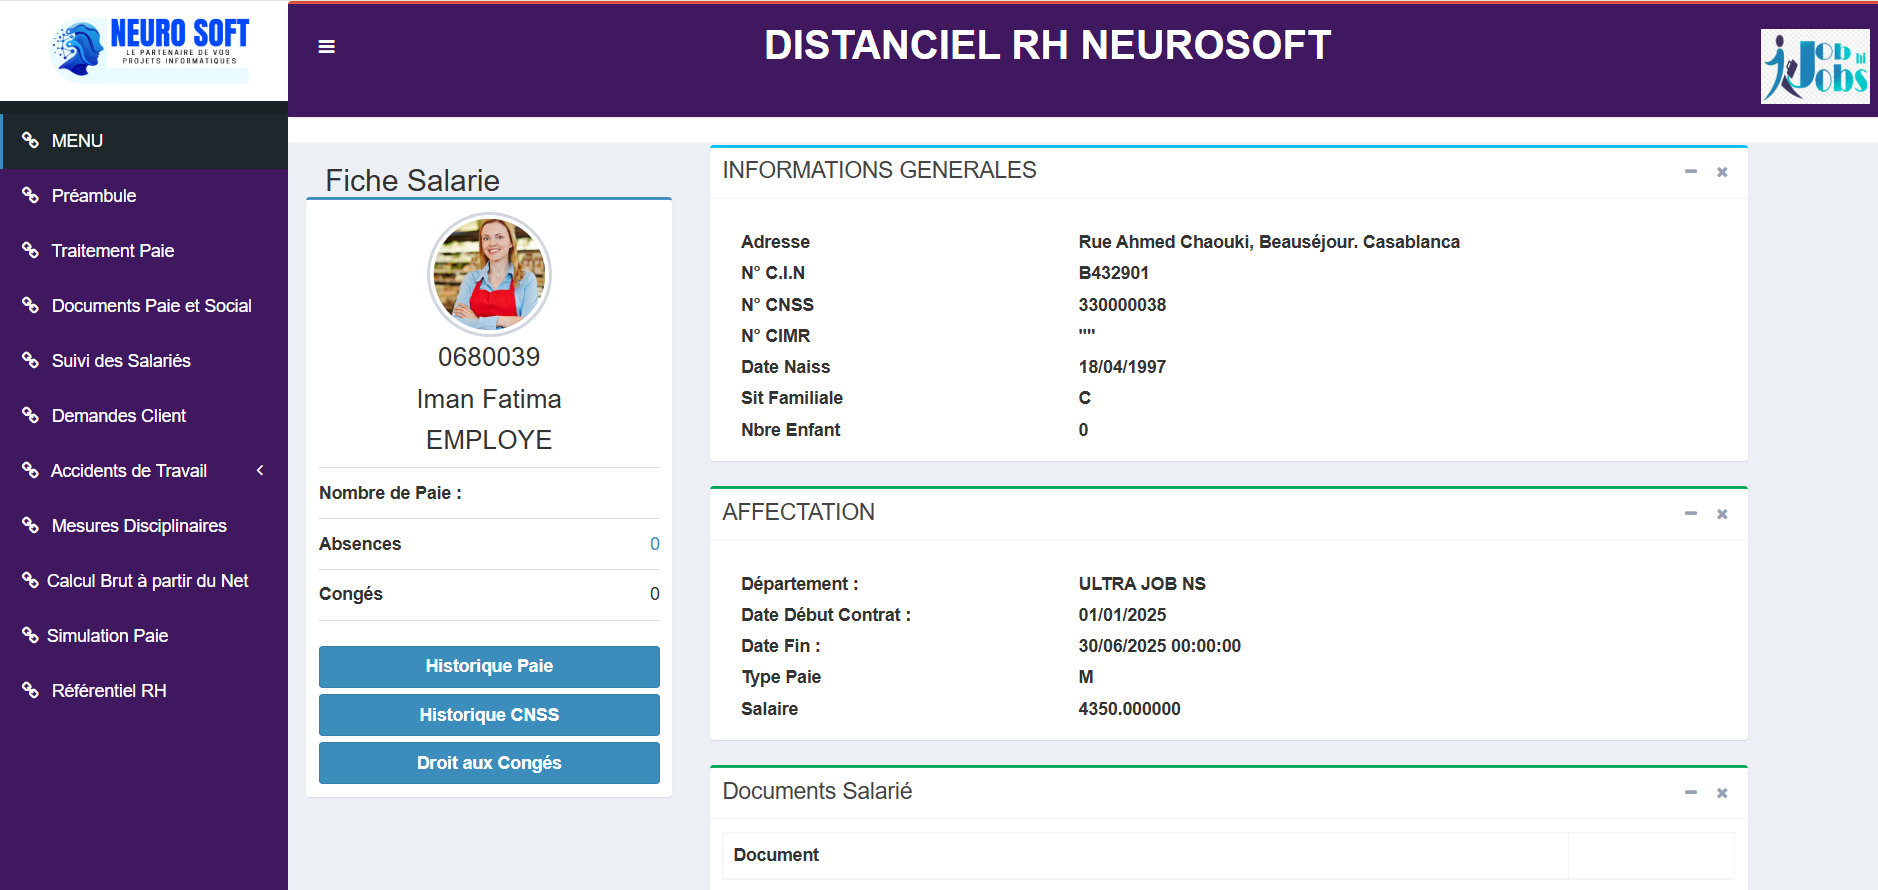Click the link icon beside Traitement Paie
This screenshot has width=1878, height=890.
click(30, 251)
